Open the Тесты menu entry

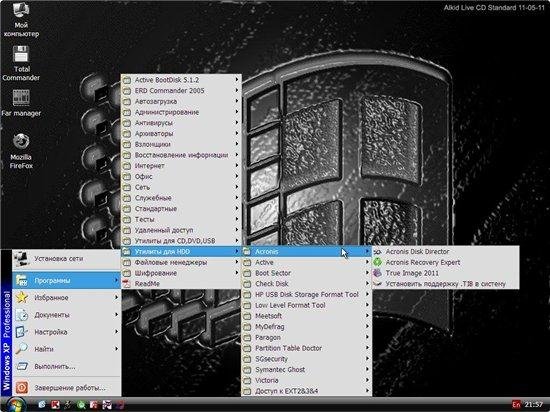[x=181, y=219]
